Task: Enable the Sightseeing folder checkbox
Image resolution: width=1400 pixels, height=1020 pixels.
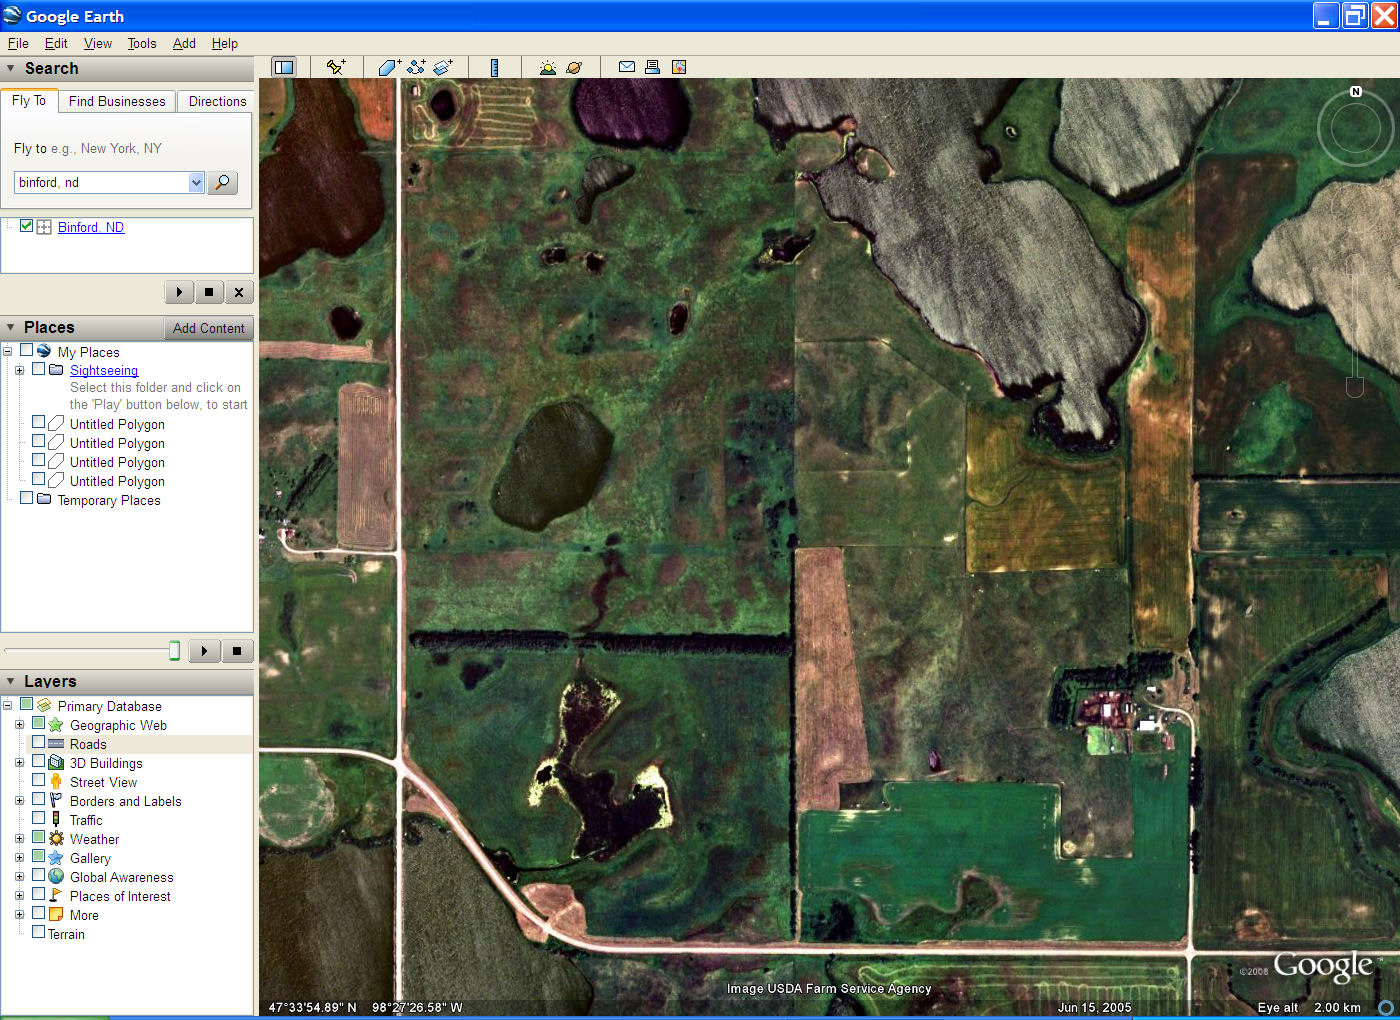Action: coord(38,369)
